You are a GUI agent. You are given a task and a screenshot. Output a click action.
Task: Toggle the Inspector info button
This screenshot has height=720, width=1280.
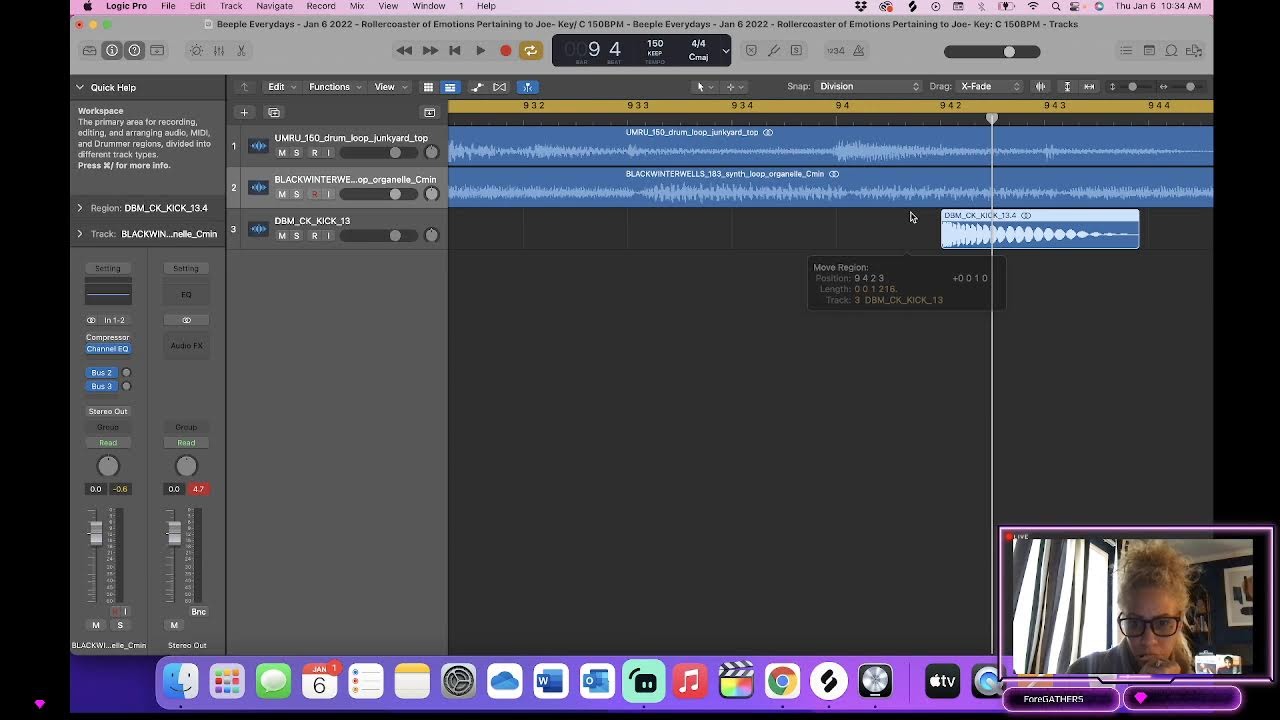click(x=112, y=50)
